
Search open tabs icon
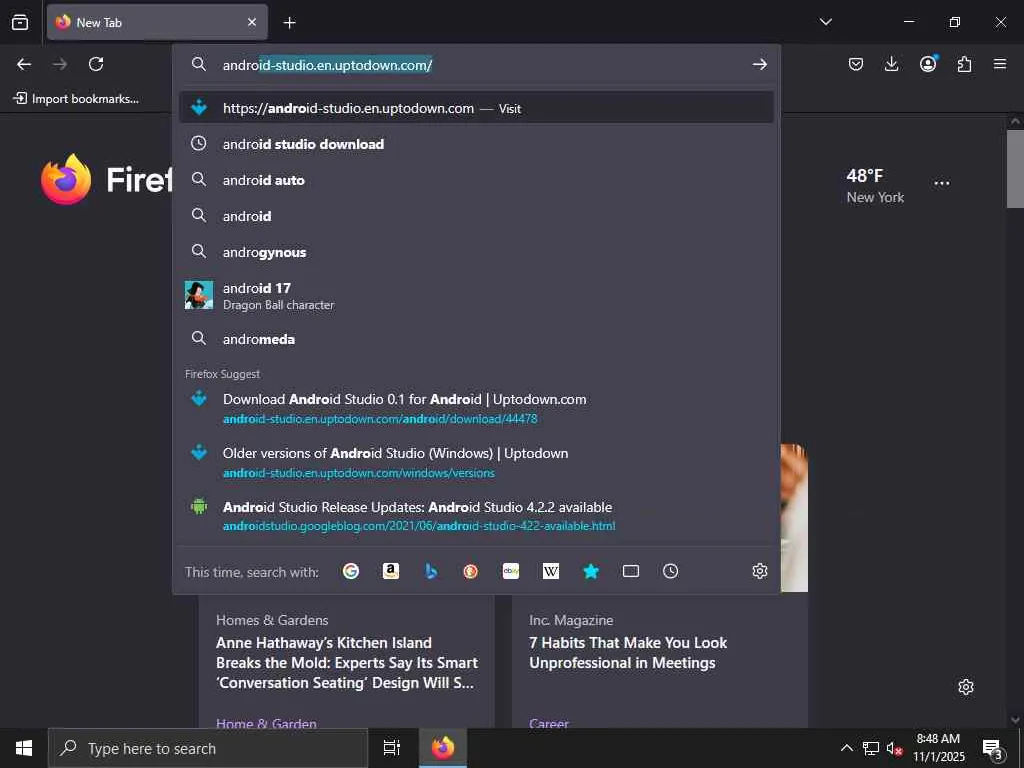(x=631, y=571)
